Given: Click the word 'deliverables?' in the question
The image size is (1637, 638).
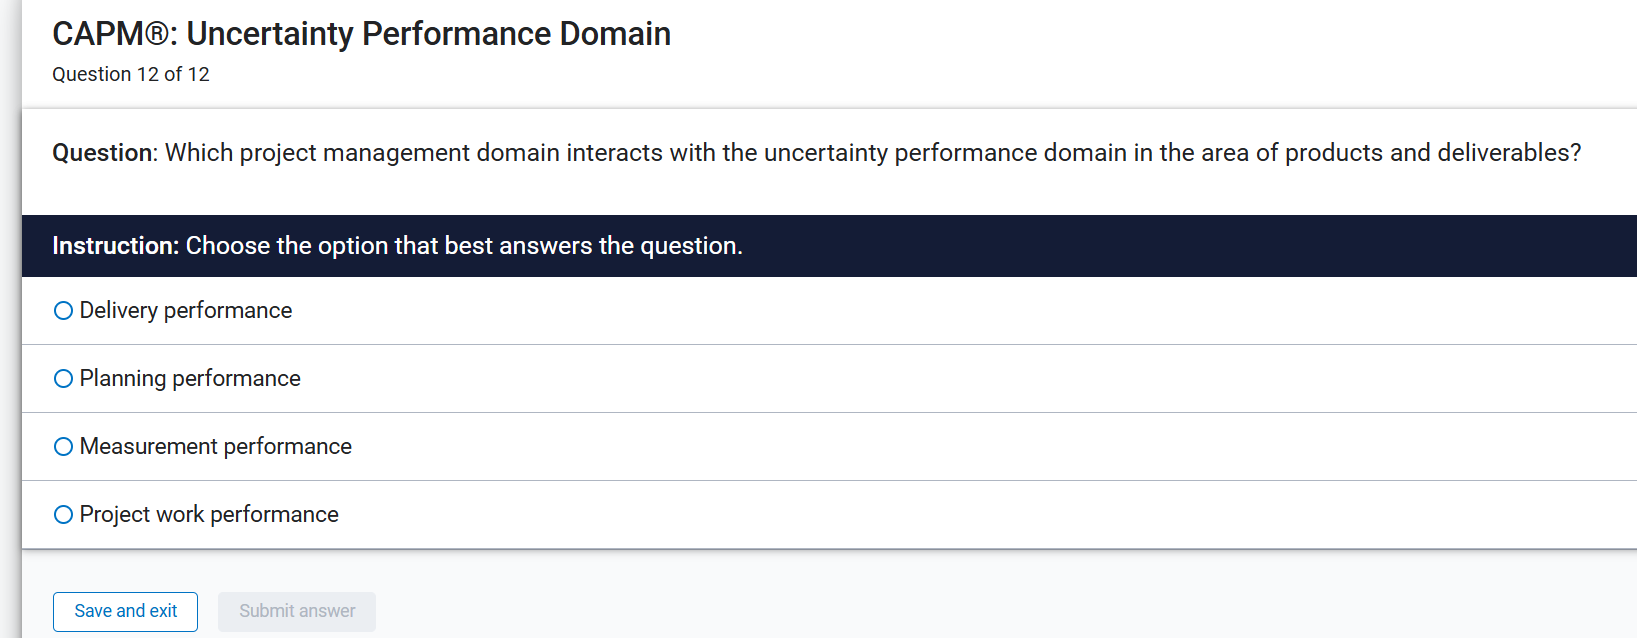Looking at the screenshot, I should click(1509, 153).
